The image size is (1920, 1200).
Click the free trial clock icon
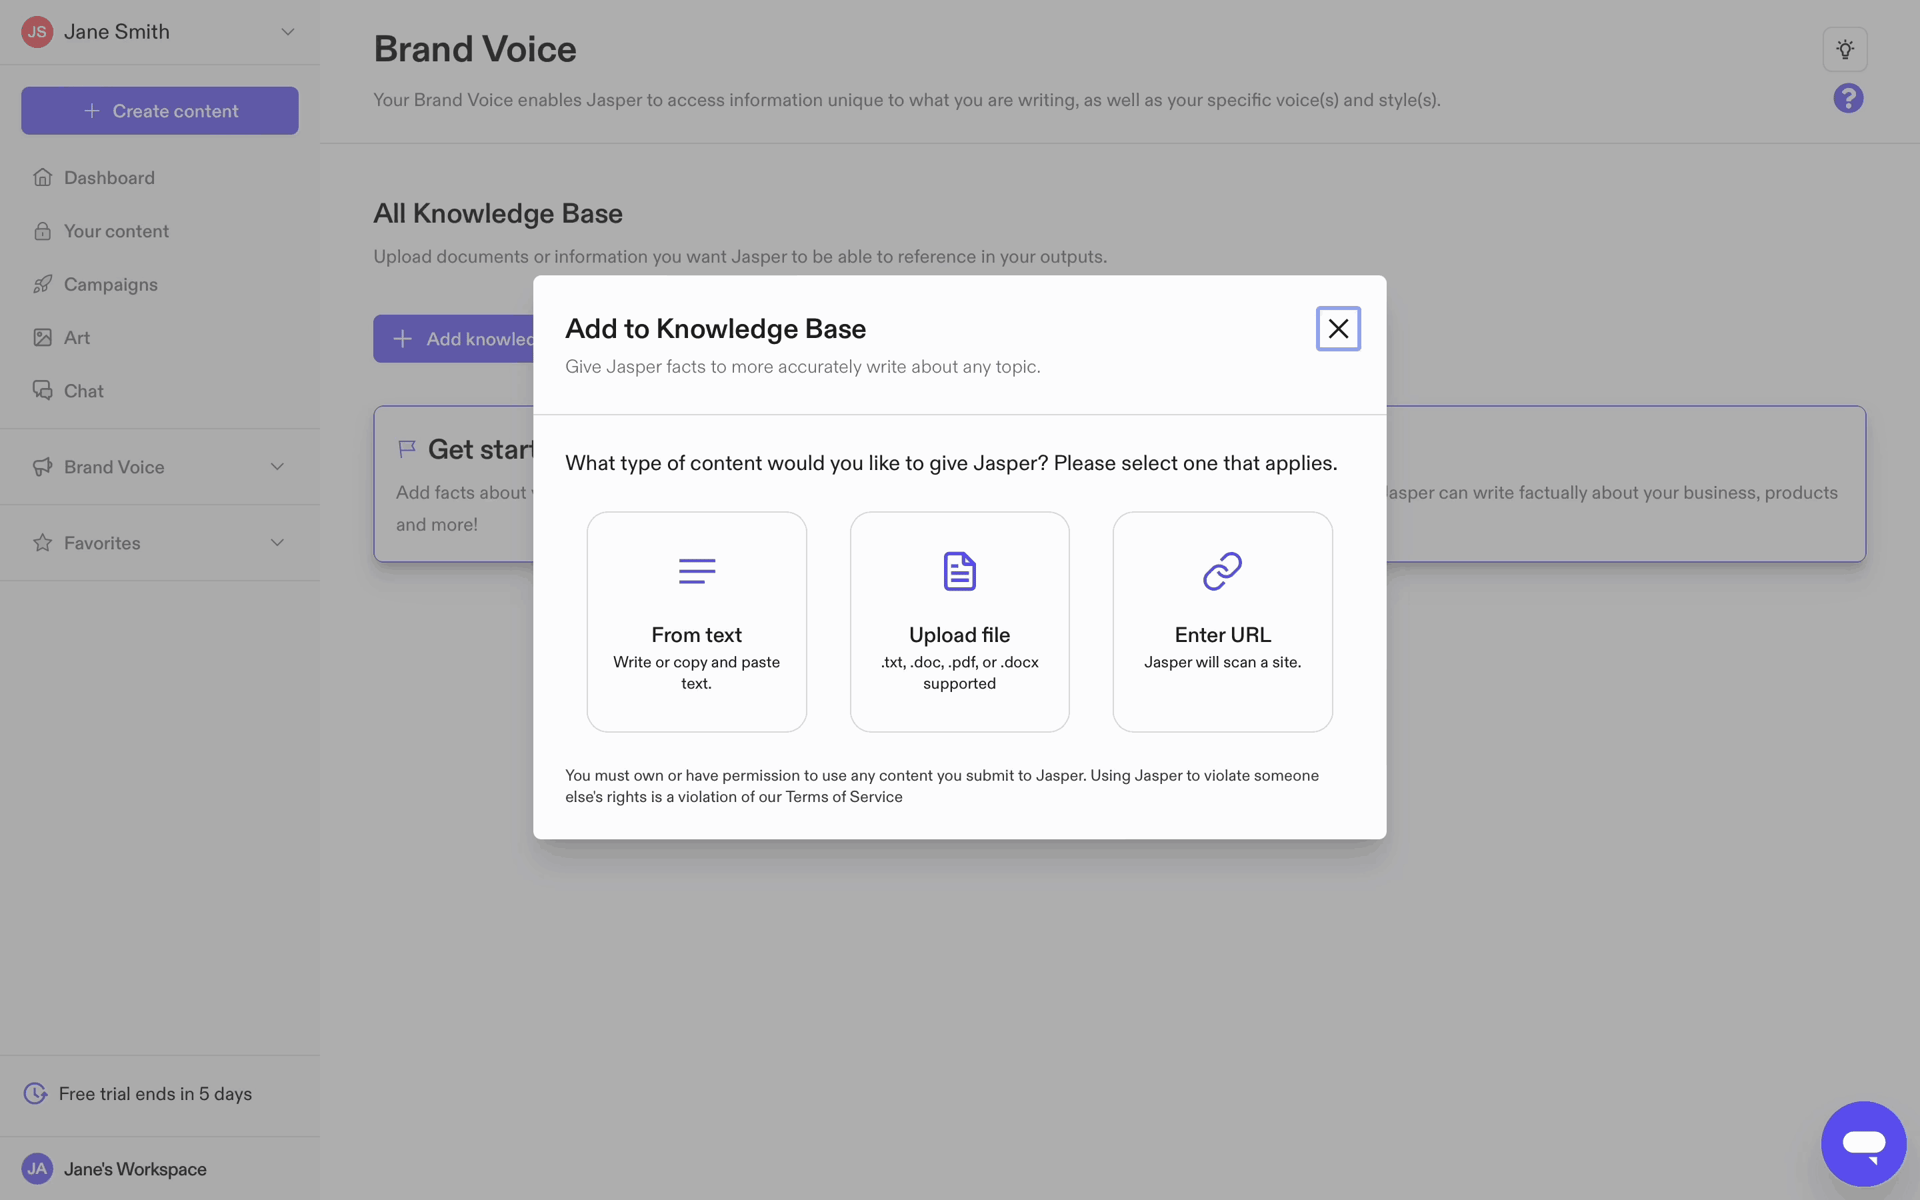pos(35,1093)
